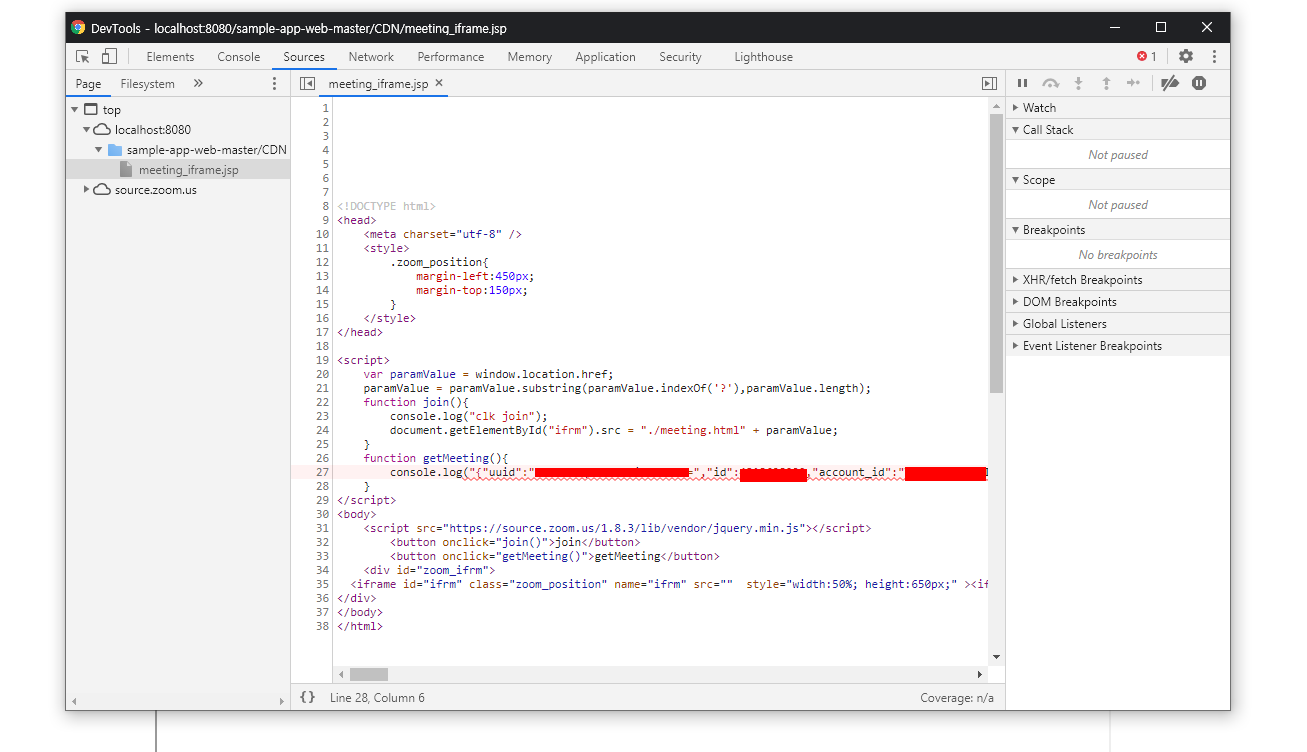Image resolution: width=1307 pixels, height=752 pixels.
Task: Select meeting_iframe.jsp in the file tree
Action: click(188, 170)
